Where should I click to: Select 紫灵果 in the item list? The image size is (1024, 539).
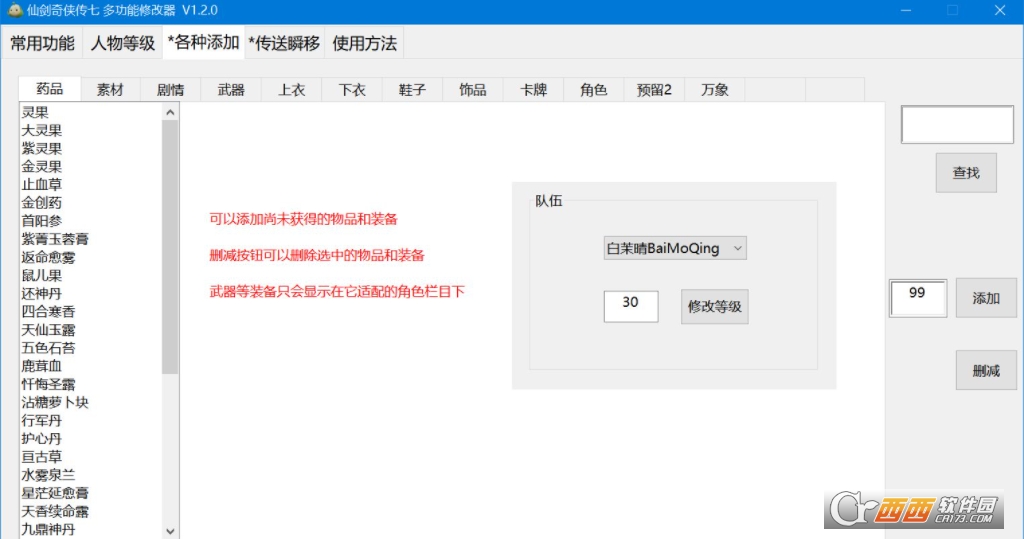click(x=42, y=148)
